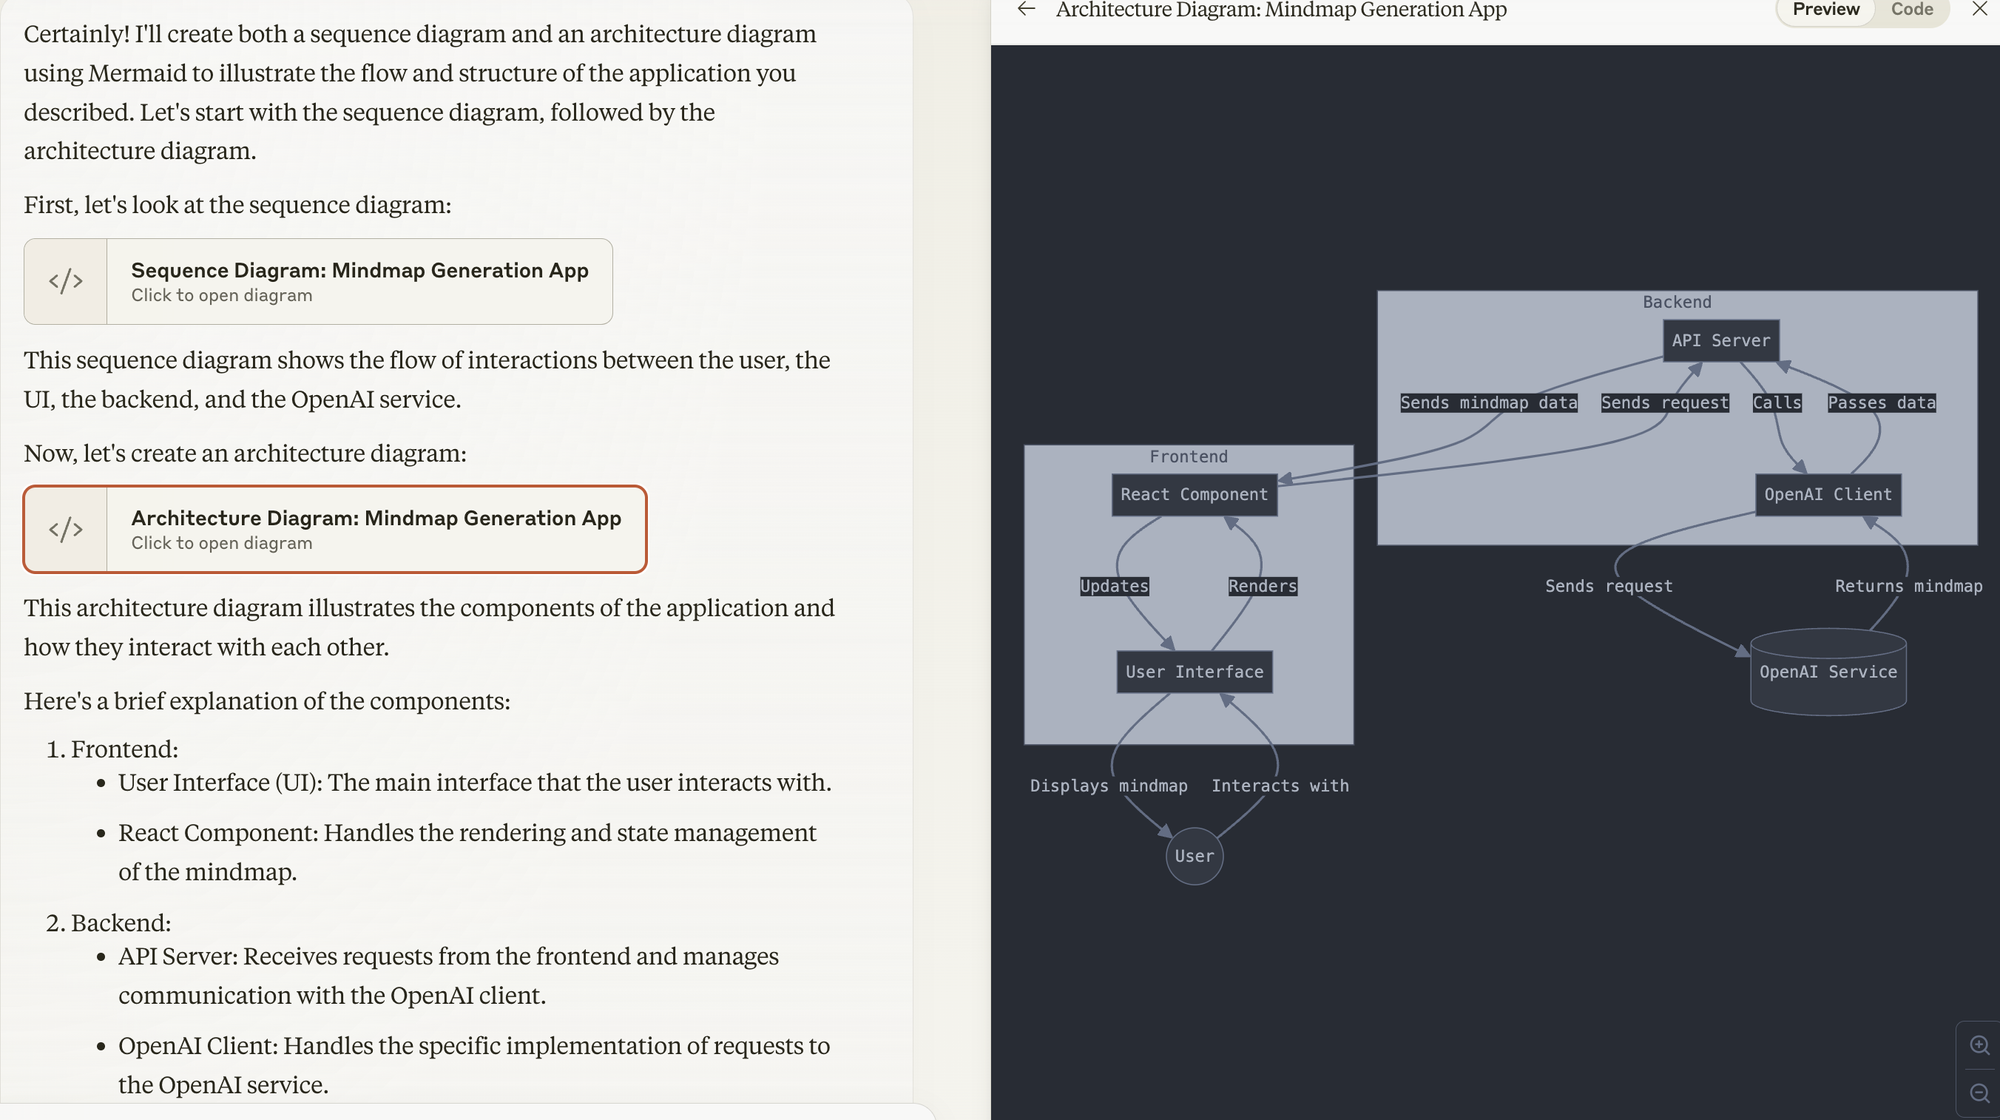Zoom out of the diagram

[1979, 1093]
